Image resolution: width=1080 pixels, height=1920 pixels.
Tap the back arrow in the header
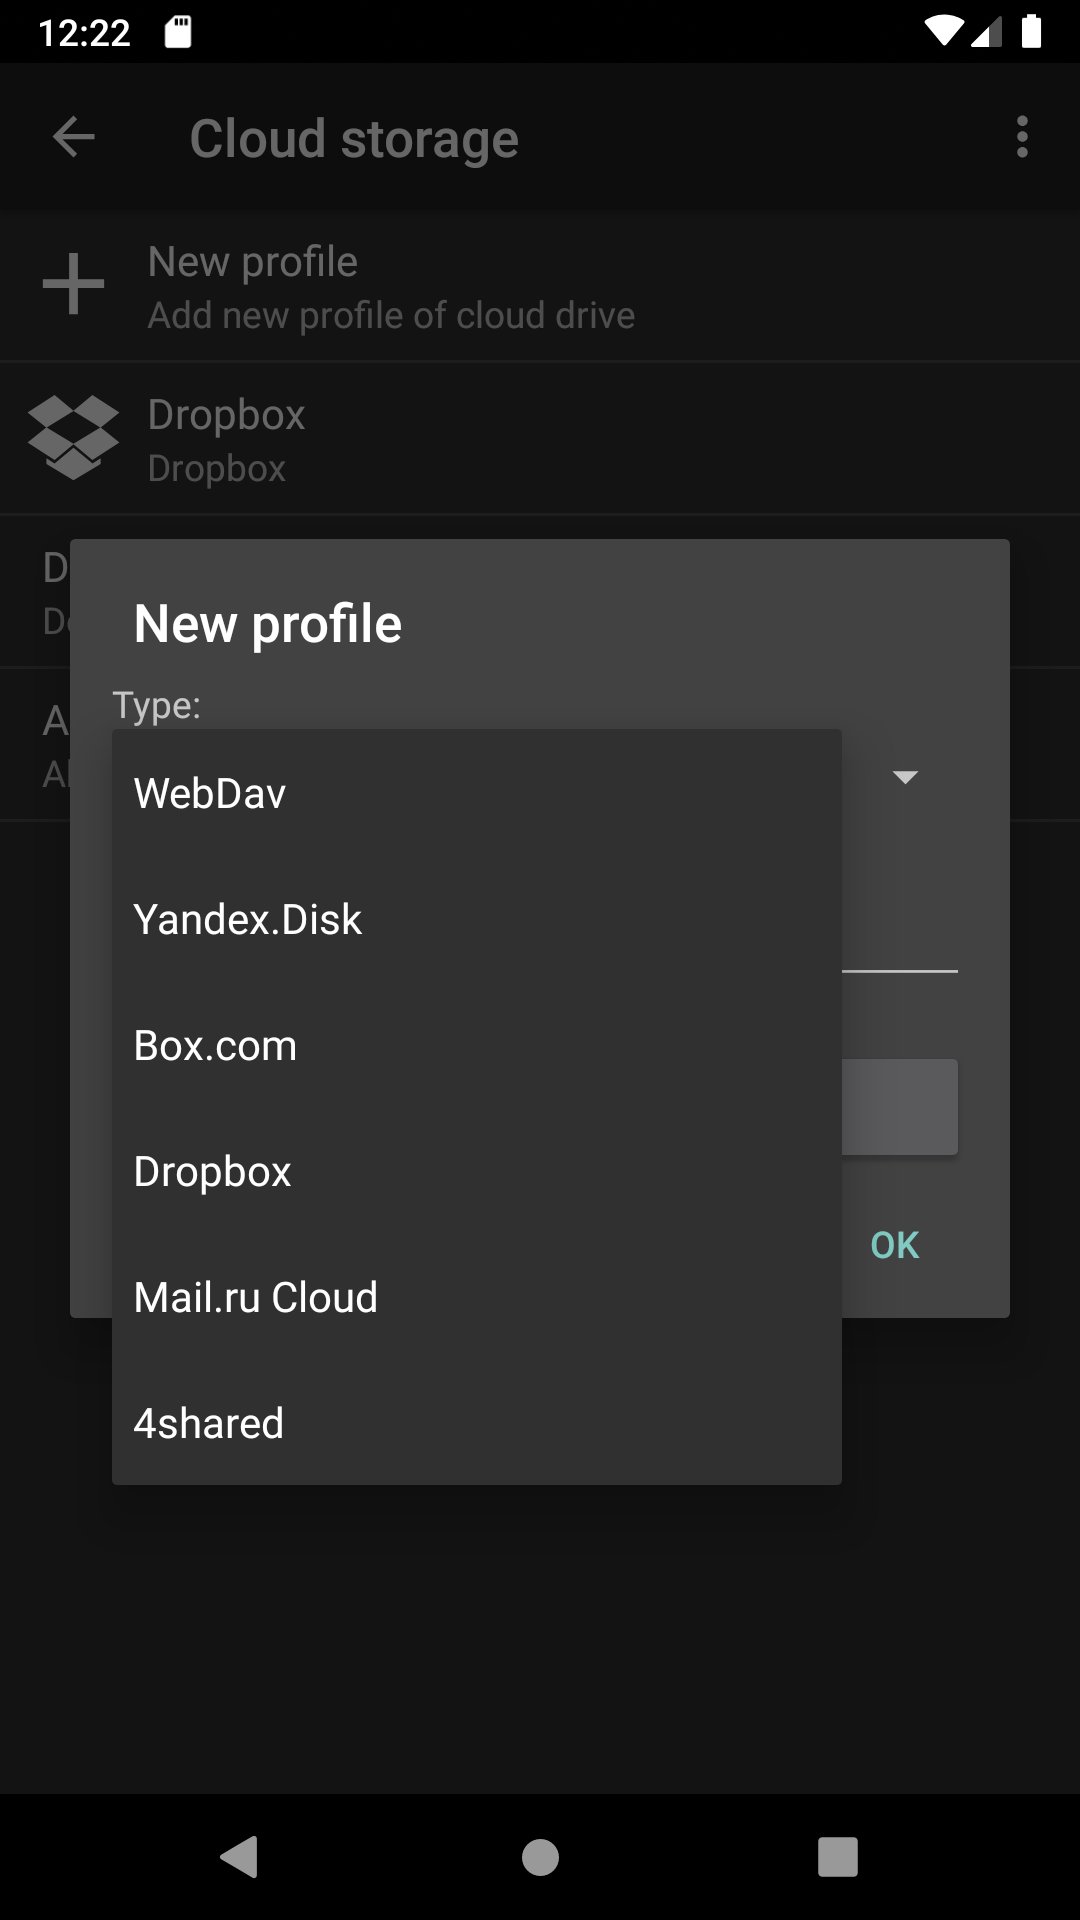pyautogui.click(x=73, y=137)
